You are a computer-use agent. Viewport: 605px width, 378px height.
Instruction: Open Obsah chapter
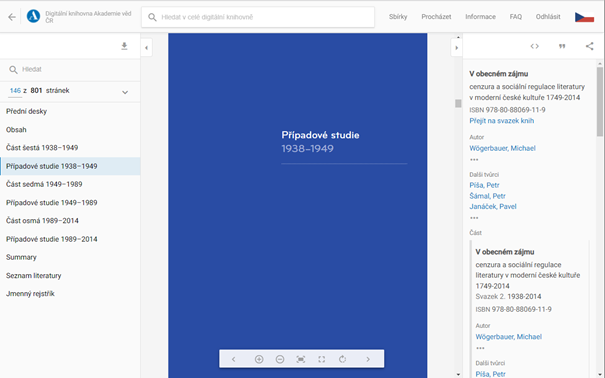[70, 130]
